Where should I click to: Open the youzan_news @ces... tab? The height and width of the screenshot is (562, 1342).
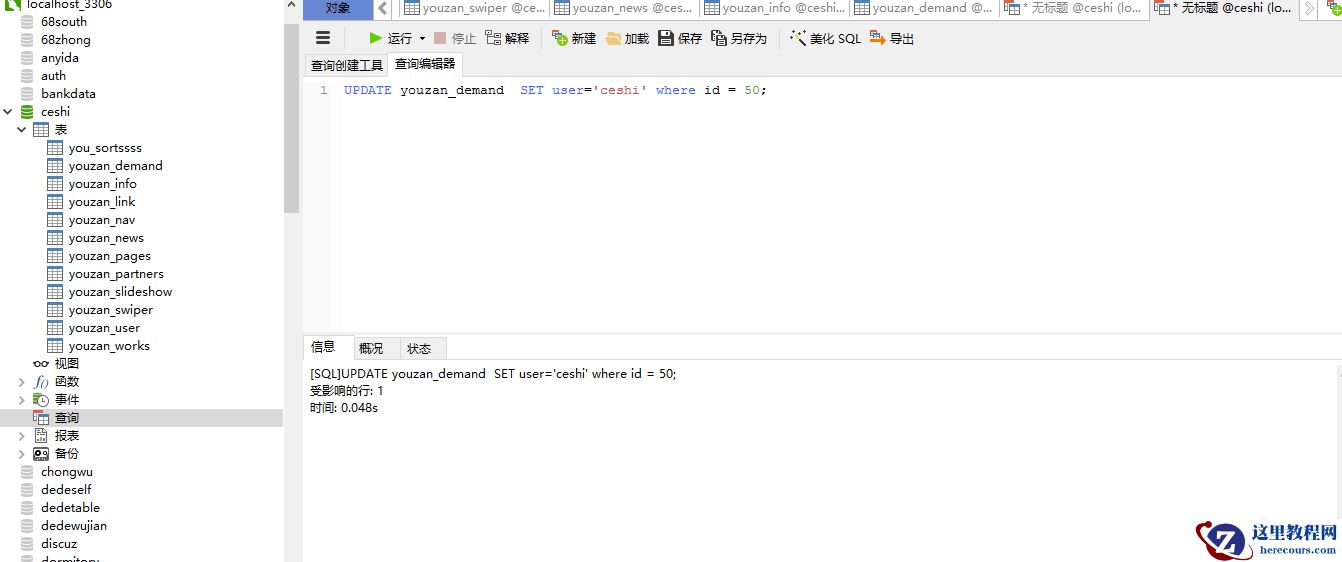(624, 9)
